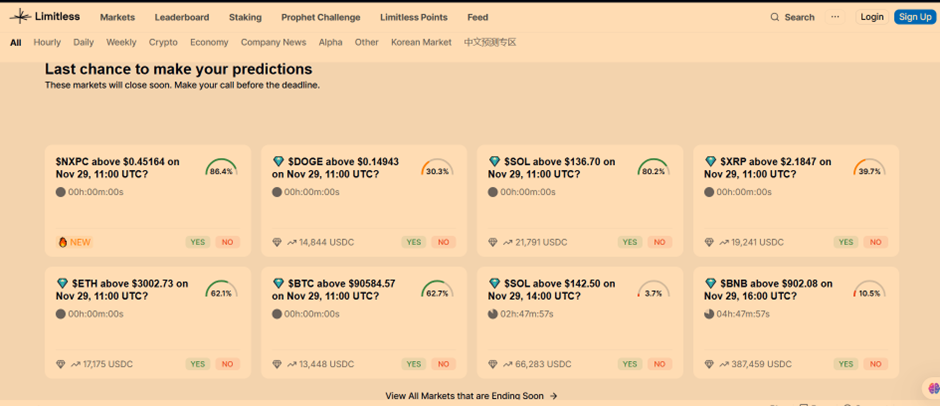Switch to the Other category tab
The height and width of the screenshot is (406, 940).
[366, 43]
